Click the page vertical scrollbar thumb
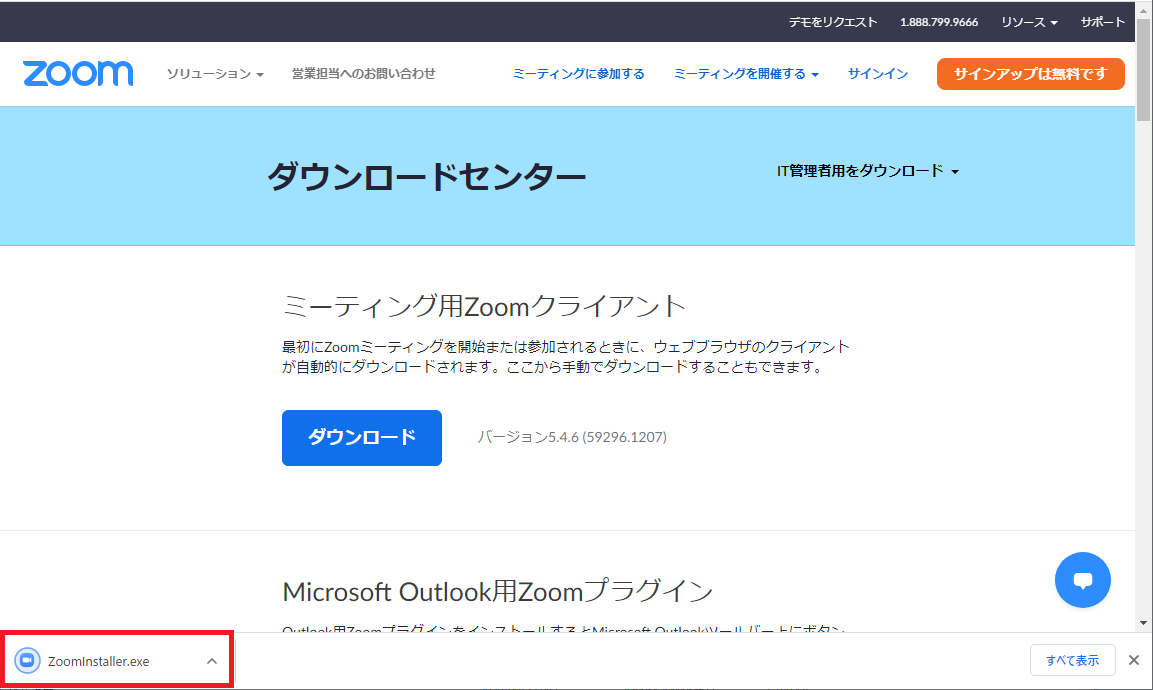Screen dimensions: 1153x690 [1143, 70]
